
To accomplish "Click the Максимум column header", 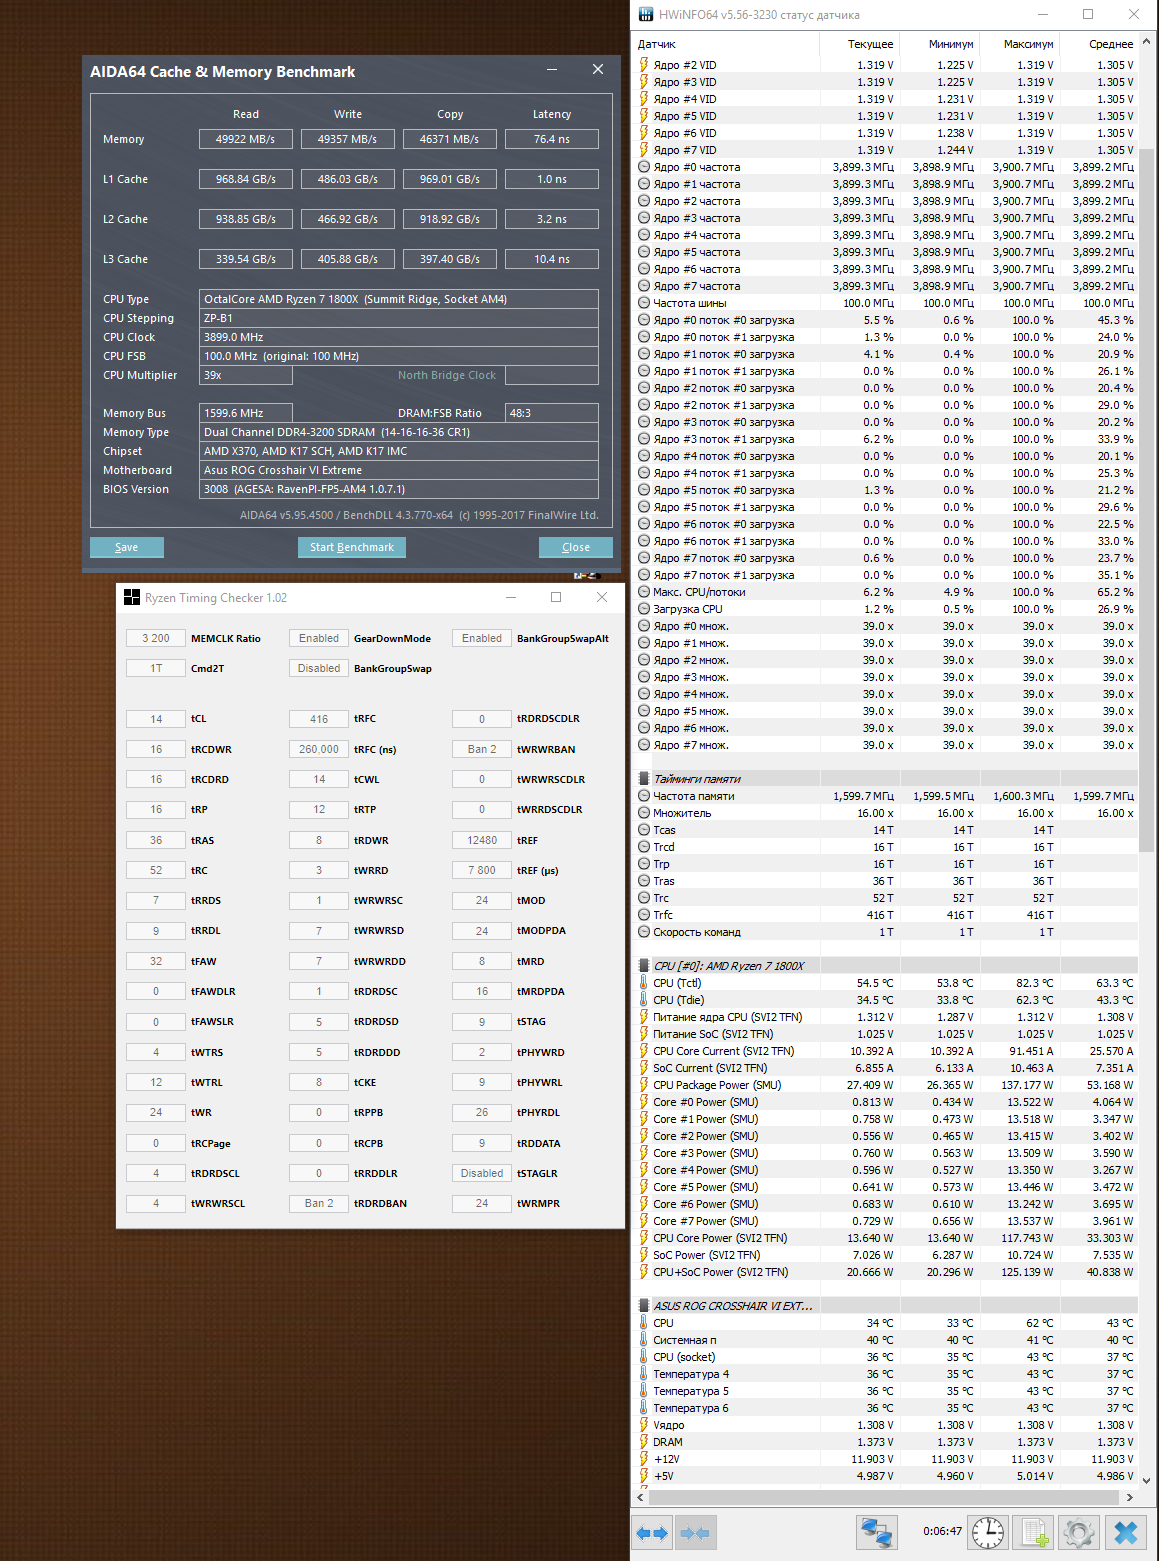I will 1020,44.
